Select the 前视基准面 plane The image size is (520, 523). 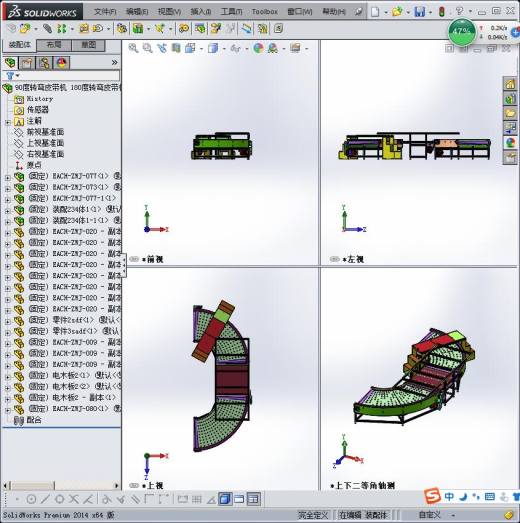(x=45, y=132)
